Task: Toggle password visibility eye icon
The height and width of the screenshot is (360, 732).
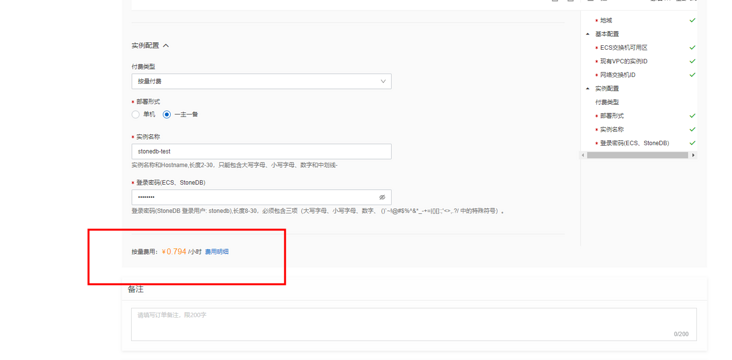Action: coord(382,197)
